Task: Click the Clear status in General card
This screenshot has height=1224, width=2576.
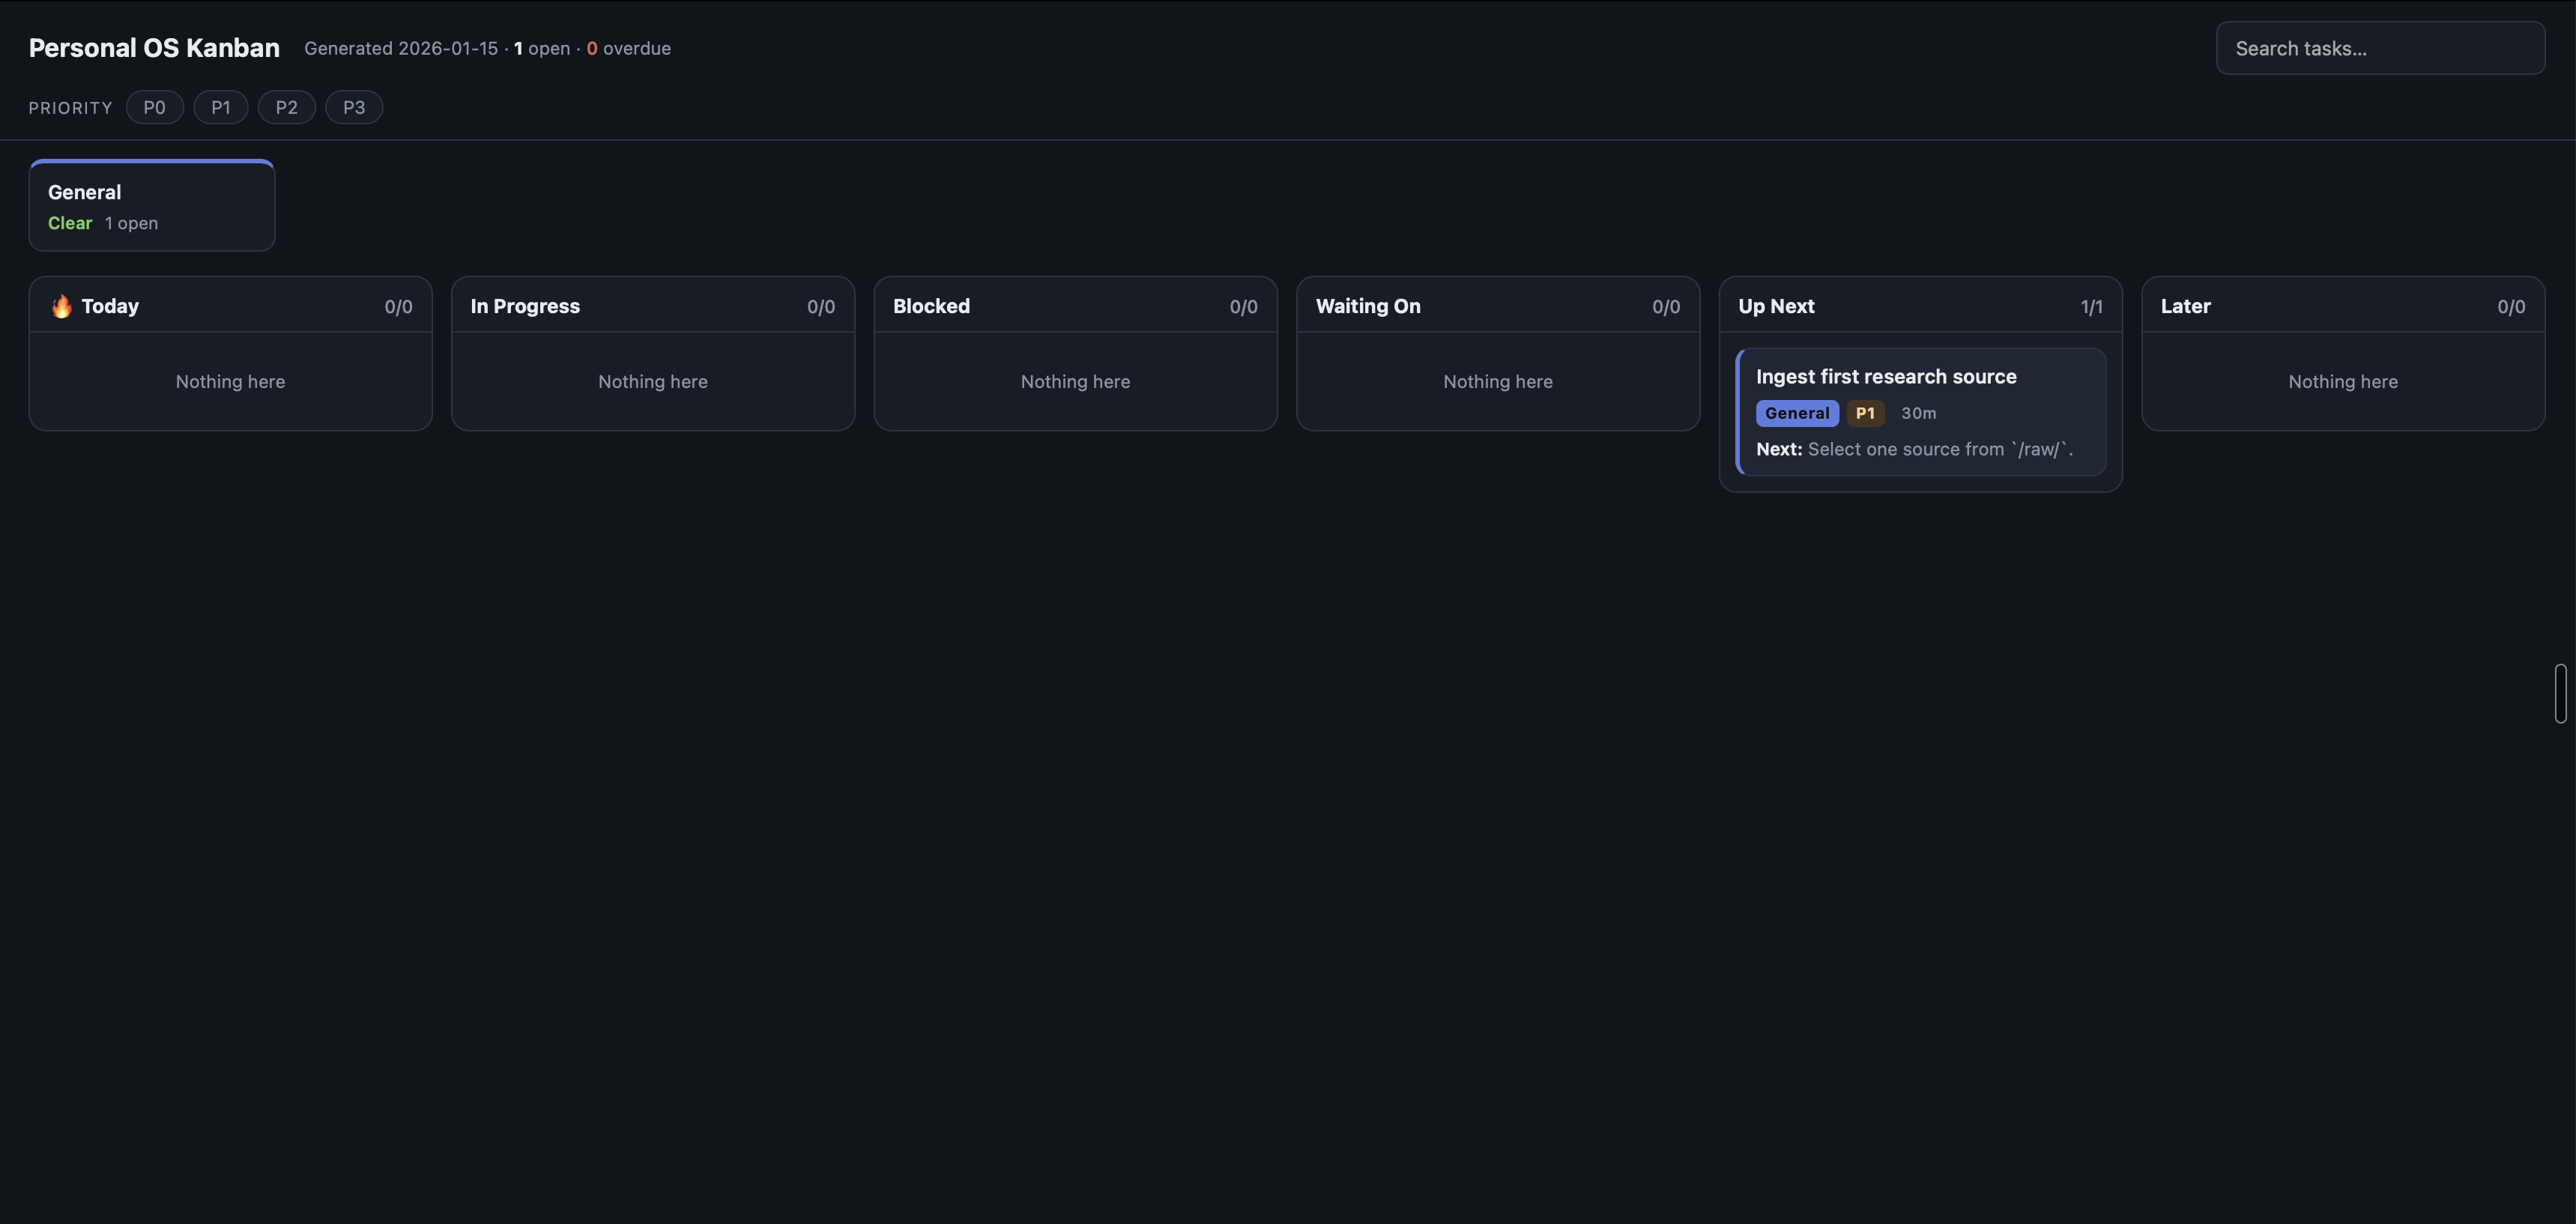Action: point(70,223)
